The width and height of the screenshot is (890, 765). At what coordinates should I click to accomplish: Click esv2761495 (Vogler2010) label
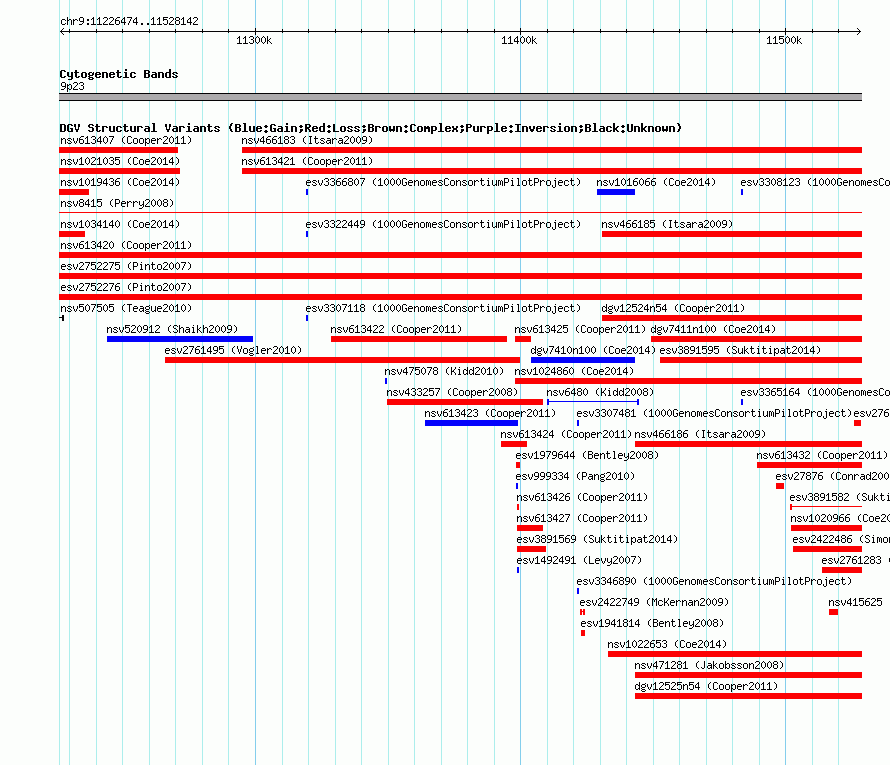point(233,350)
